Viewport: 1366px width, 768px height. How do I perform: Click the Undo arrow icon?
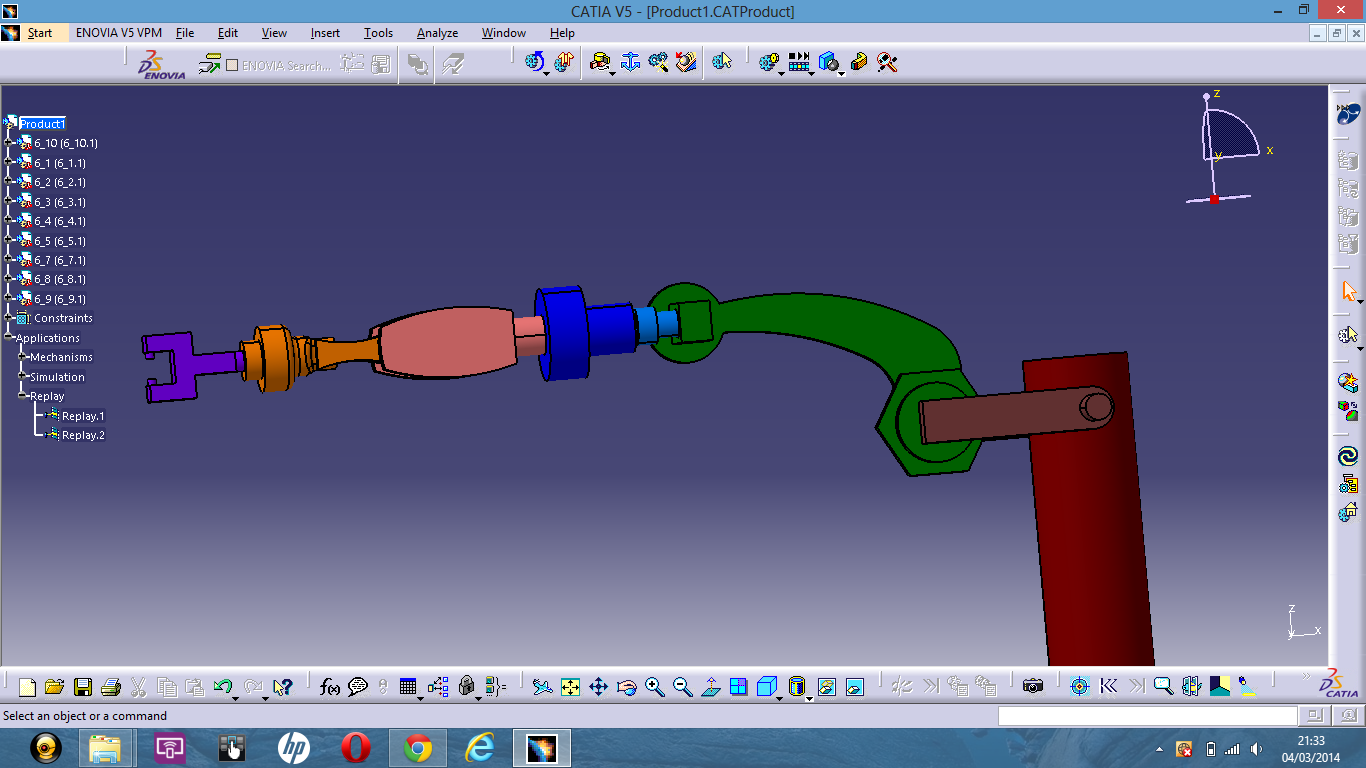click(222, 687)
